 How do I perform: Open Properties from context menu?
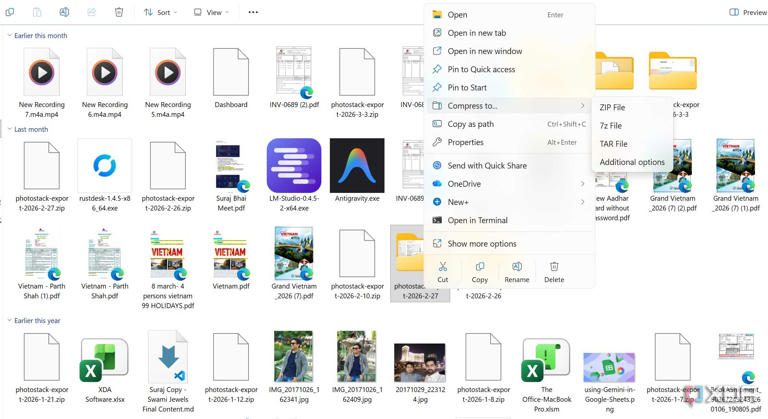(x=509, y=142)
